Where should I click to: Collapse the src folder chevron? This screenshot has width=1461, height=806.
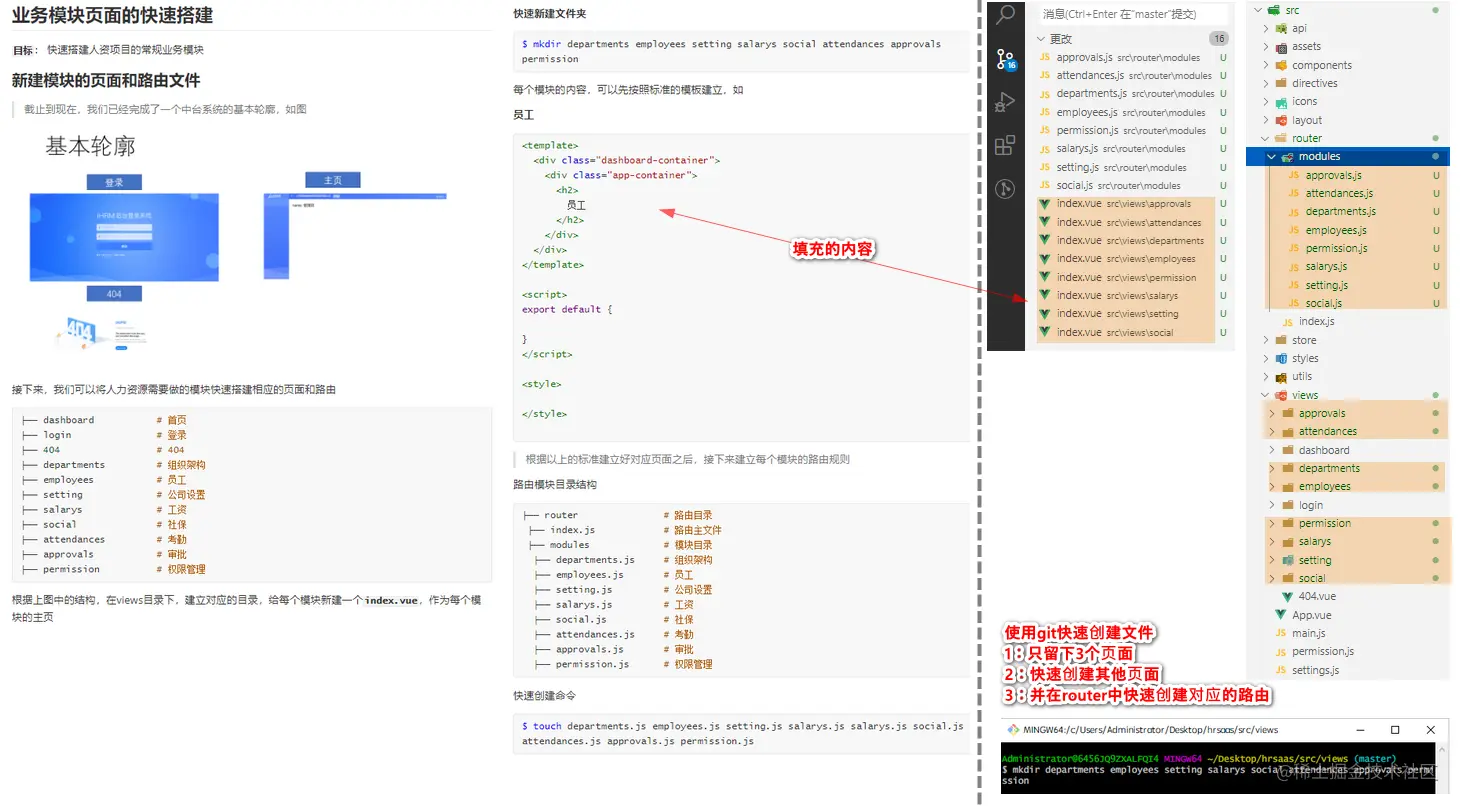pos(1258,10)
